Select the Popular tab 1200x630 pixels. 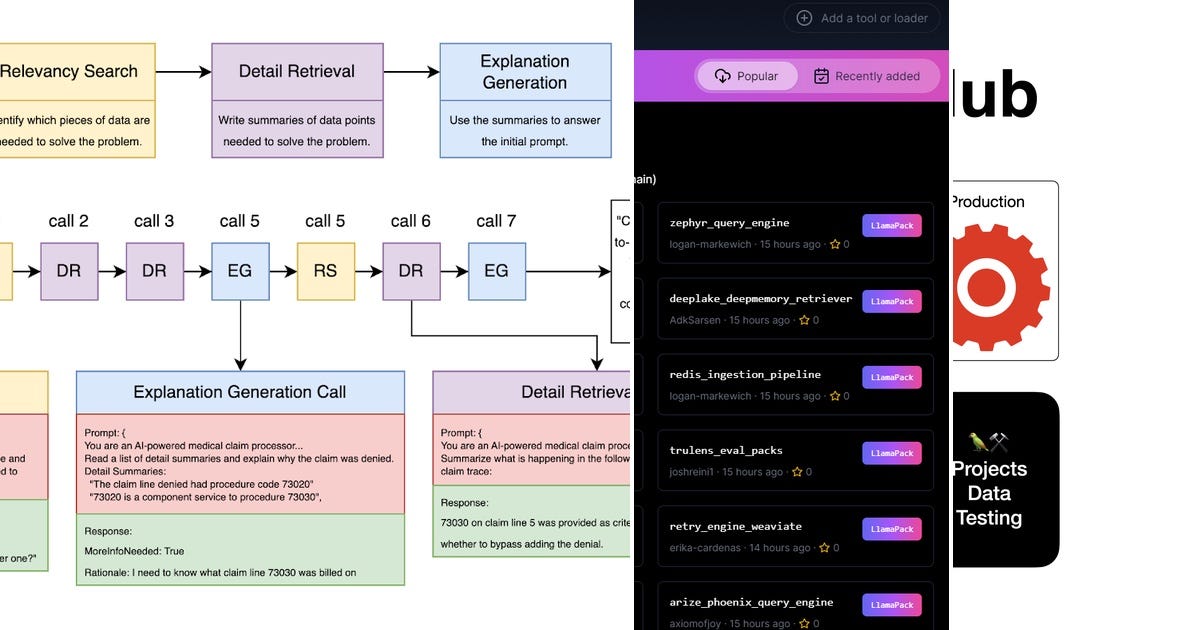746,75
